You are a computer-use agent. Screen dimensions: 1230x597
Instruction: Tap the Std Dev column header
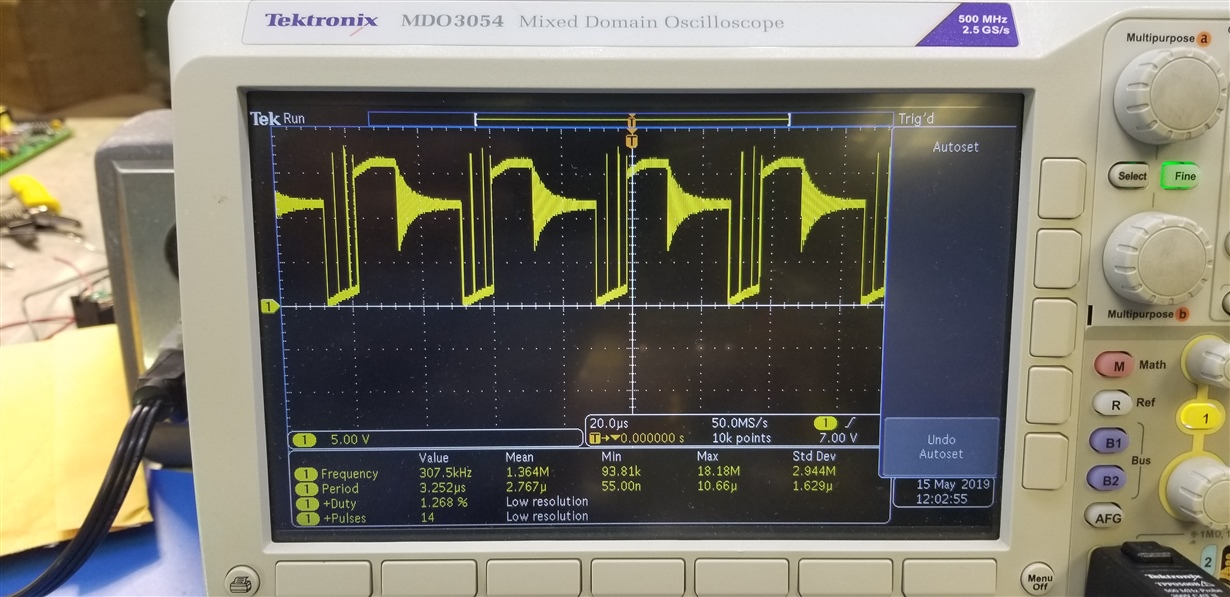click(x=814, y=458)
